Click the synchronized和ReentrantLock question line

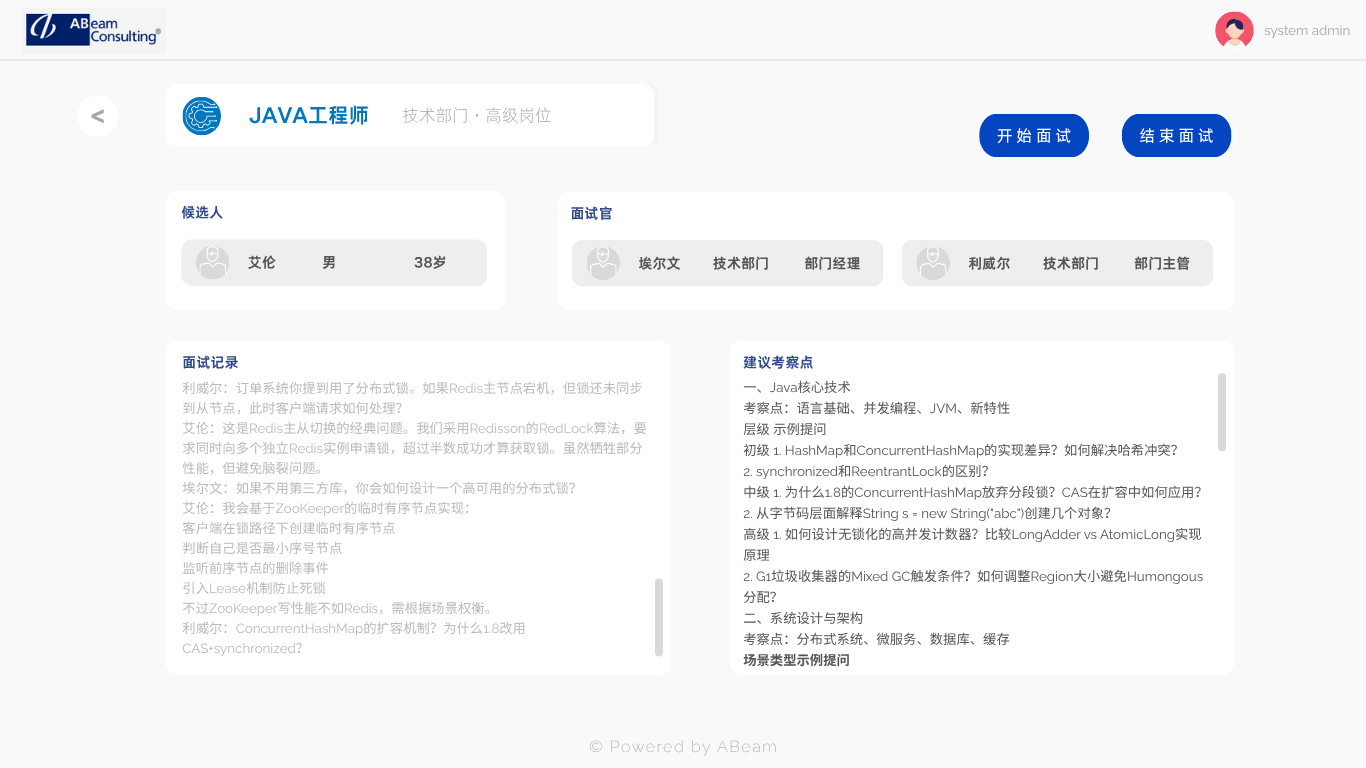tap(866, 471)
